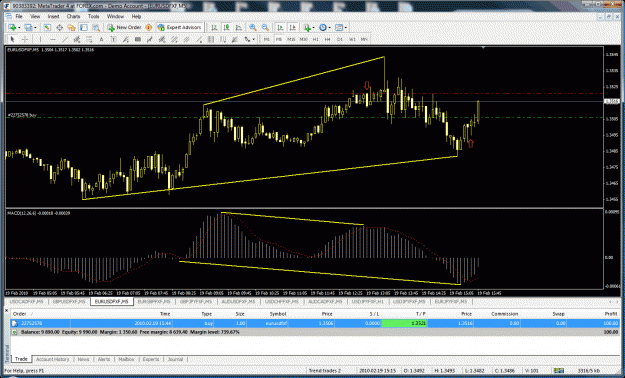Expand the Arrows tool dropdown arrow
Viewport: 625px width, 378px height.
(x=254, y=39)
